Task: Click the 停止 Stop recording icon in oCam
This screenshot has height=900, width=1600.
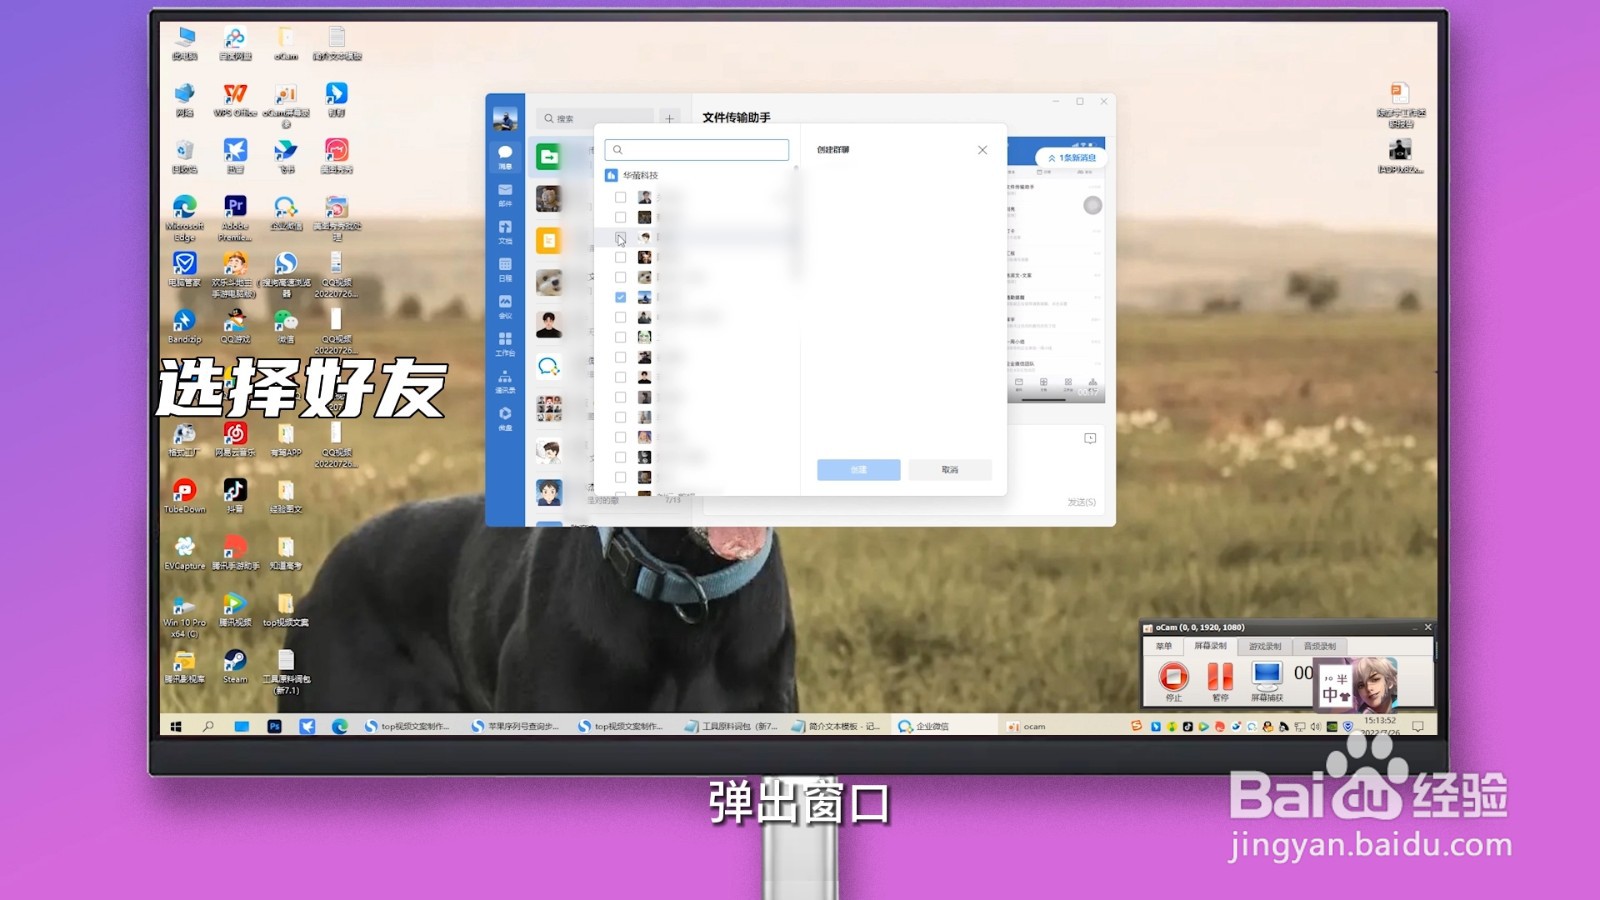Action: [x=1174, y=674]
